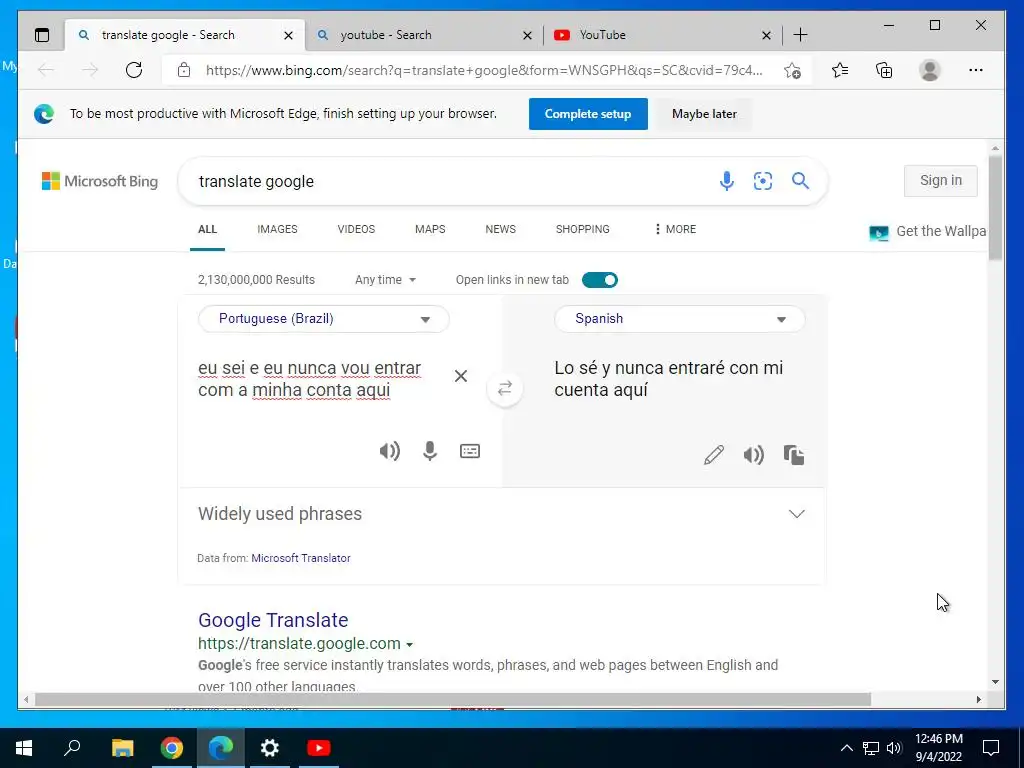This screenshot has height=768, width=1024.
Task: Clear the Portuguese source text
Action: pyautogui.click(x=461, y=376)
